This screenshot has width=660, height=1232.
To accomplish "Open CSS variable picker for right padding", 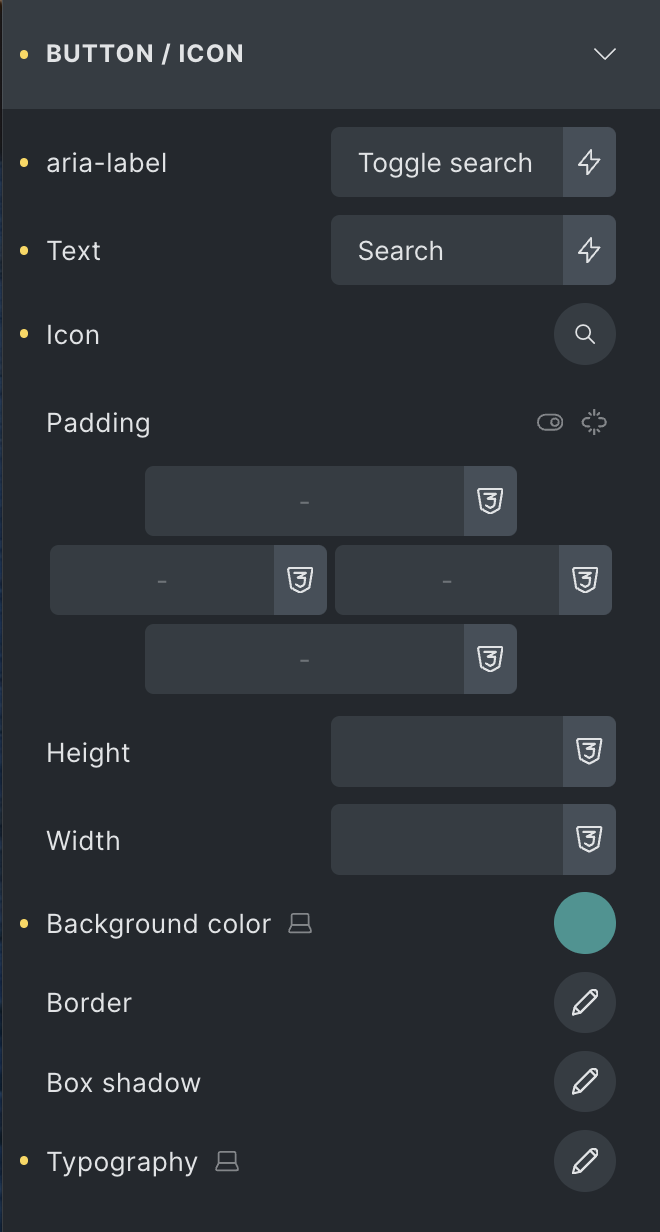I will 585,580.
